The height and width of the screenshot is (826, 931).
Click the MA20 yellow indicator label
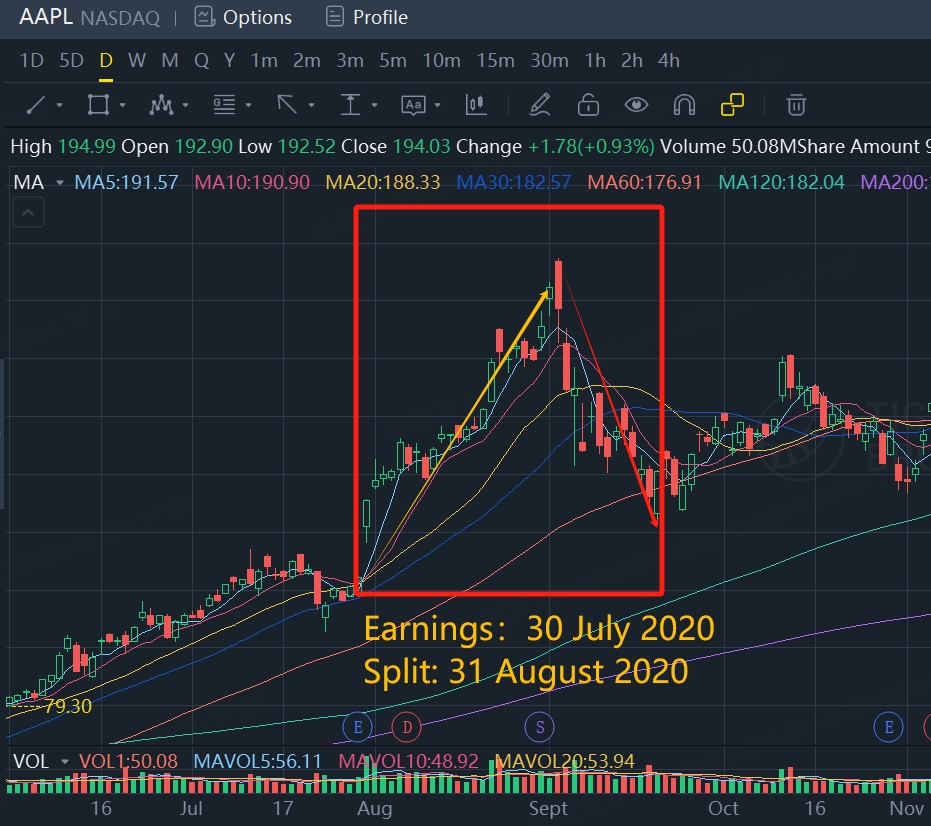click(x=383, y=182)
